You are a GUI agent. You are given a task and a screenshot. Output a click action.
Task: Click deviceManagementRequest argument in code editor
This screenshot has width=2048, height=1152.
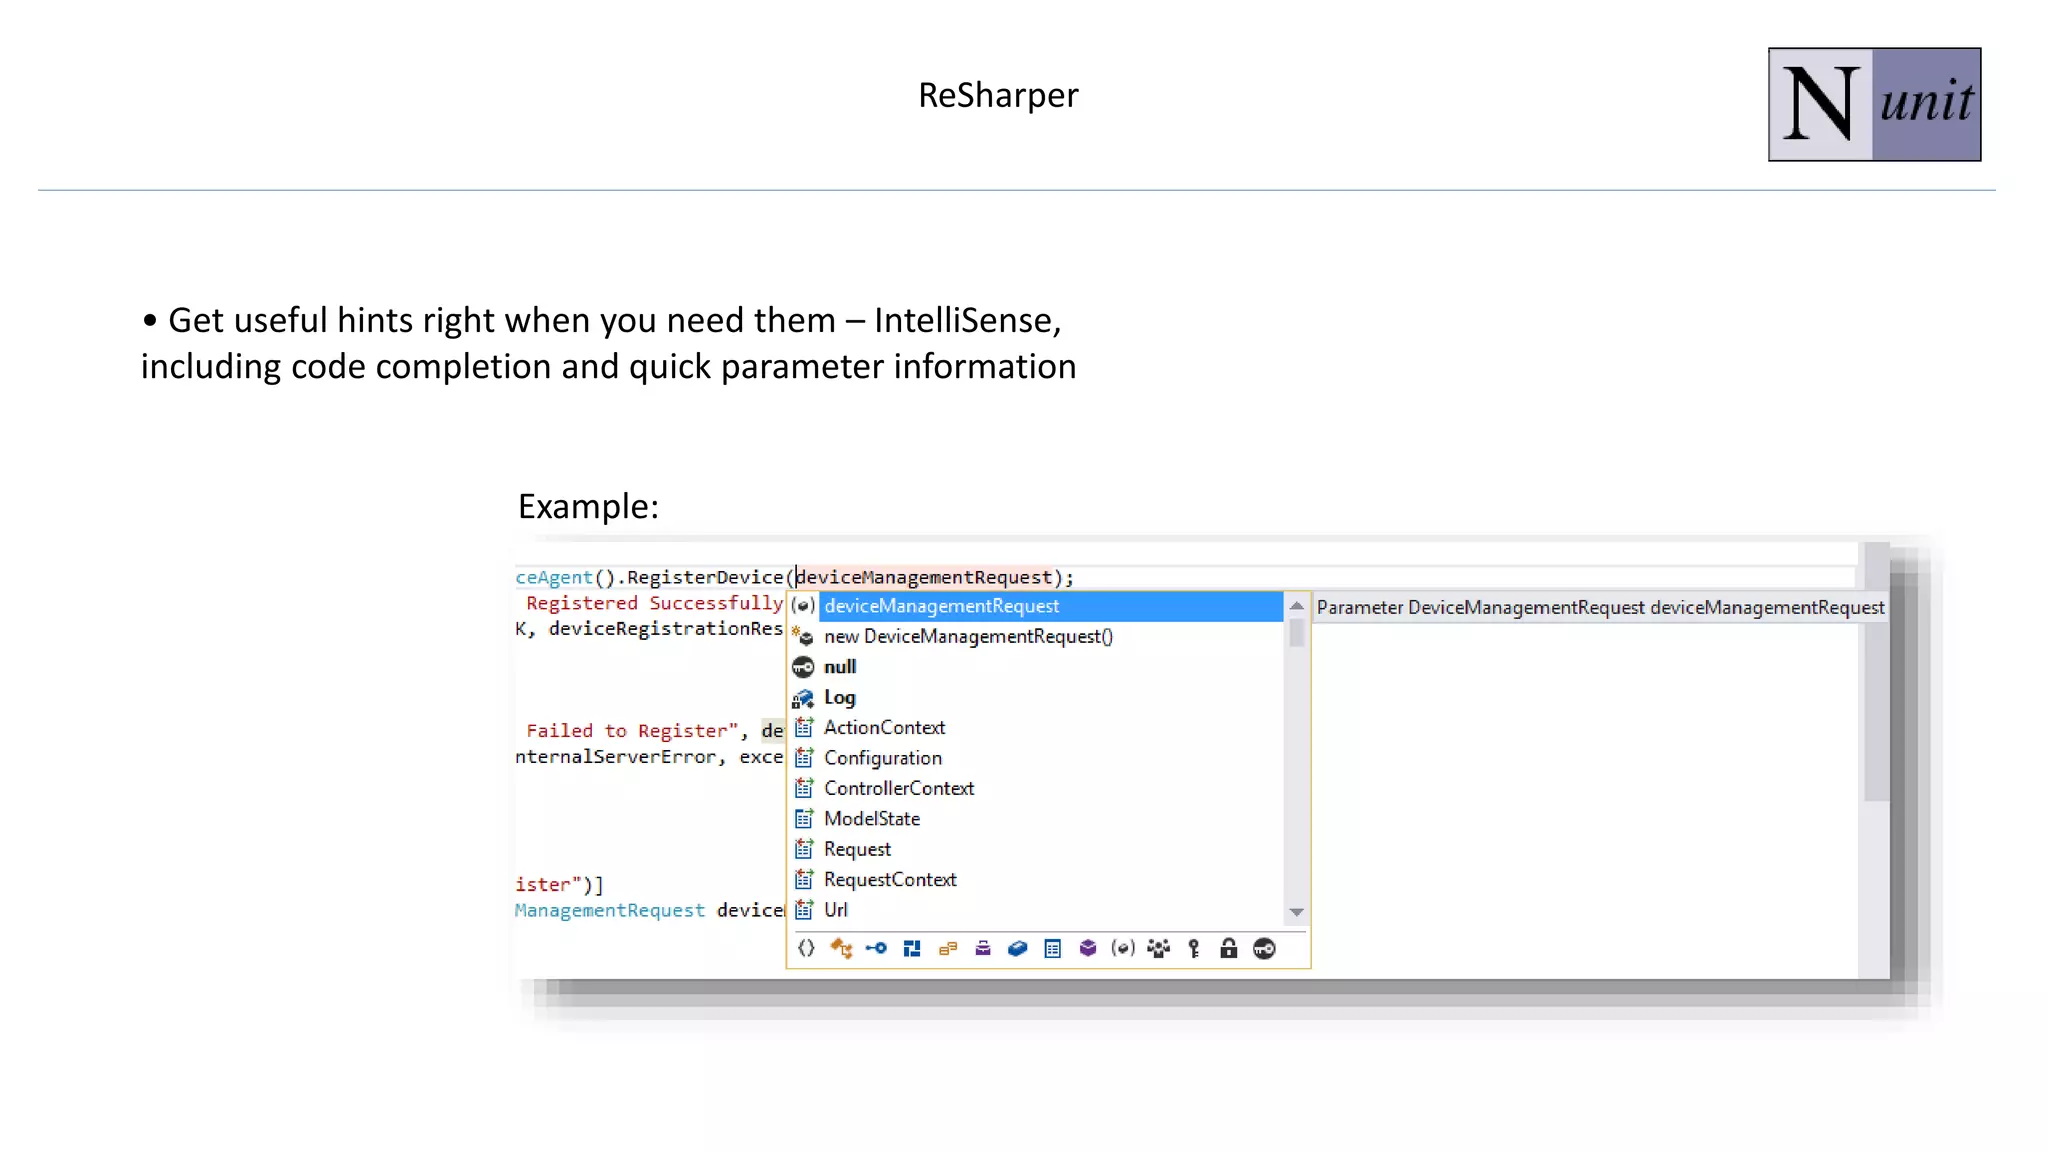pyautogui.click(x=924, y=577)
